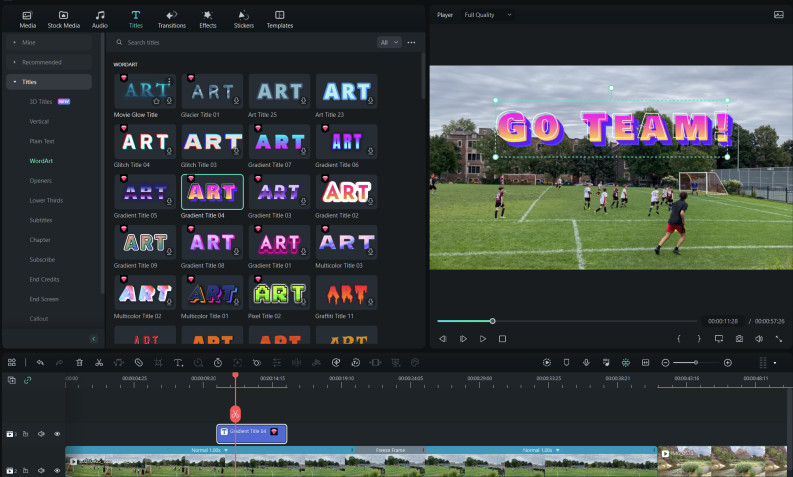Open the player snapshot image icon at top right
The height and width of the screenshot is (477, 793).
pyautogui.click(x=778, y=15)
